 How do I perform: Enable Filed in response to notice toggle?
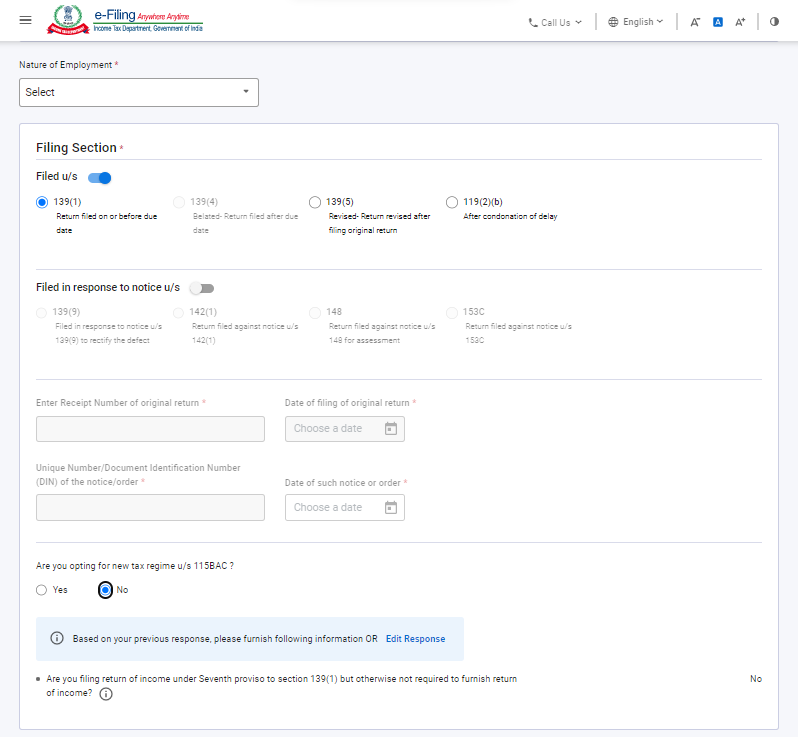(x=202, y=288)
